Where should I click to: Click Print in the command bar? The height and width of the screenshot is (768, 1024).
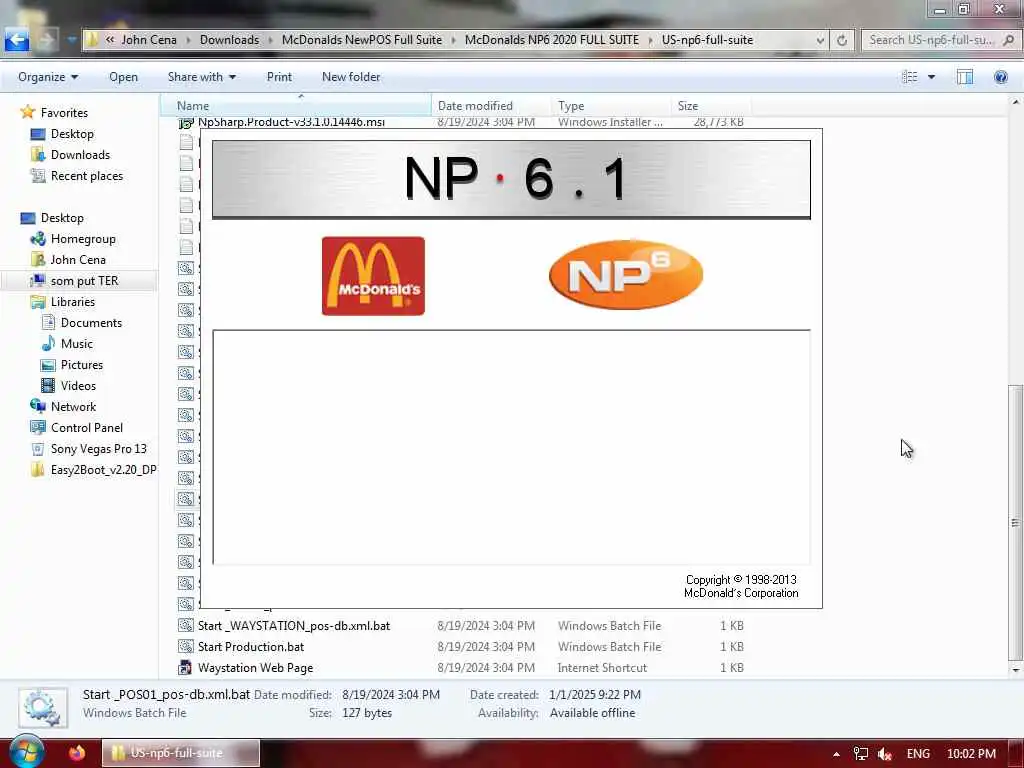tap(279, 77)
